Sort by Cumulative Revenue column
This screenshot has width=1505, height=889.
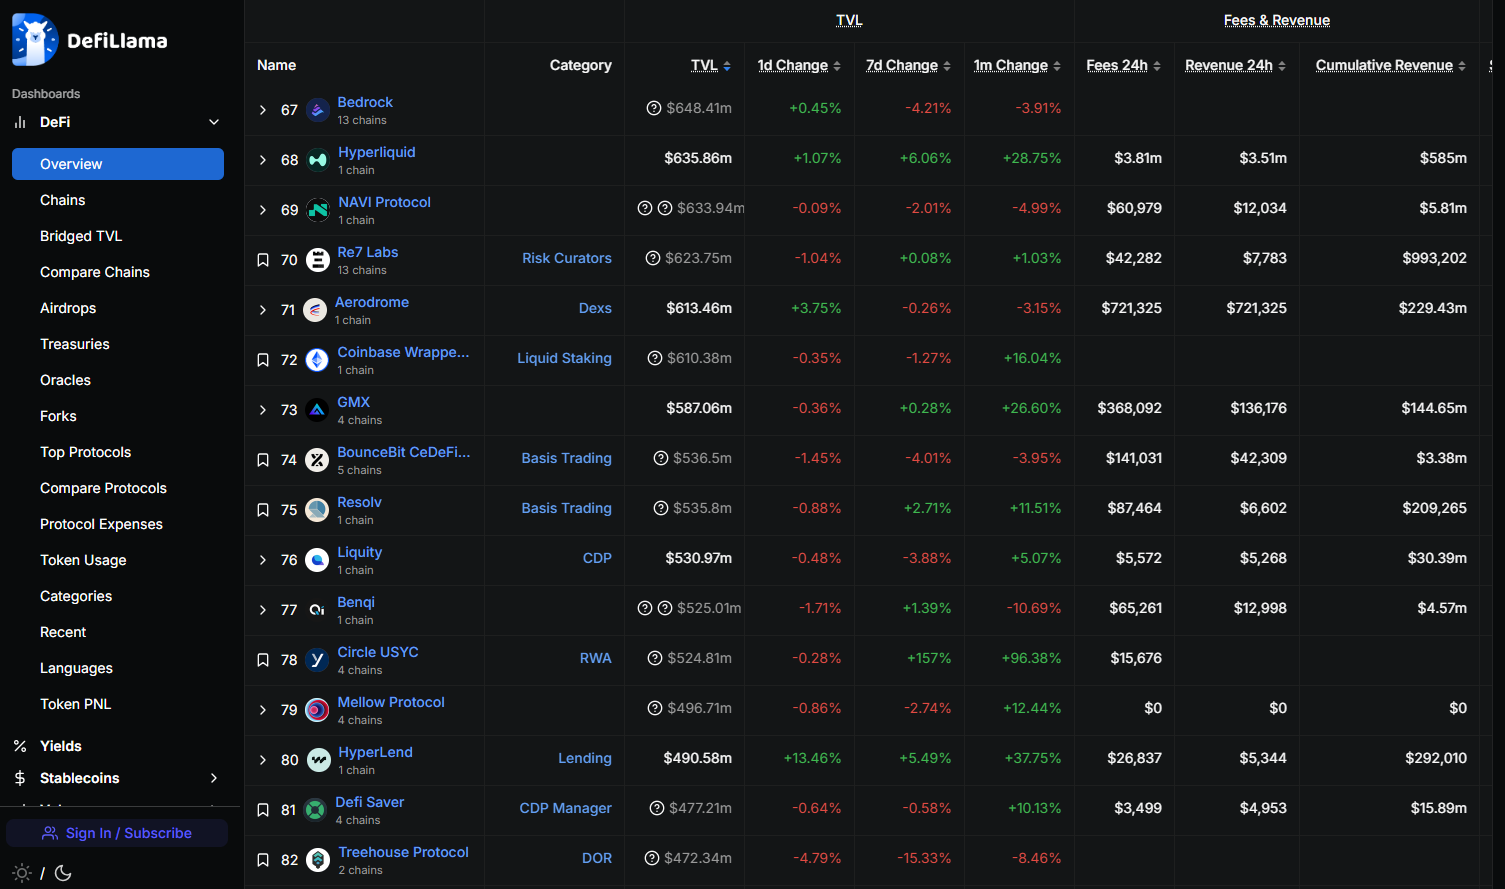(1391, 65)
